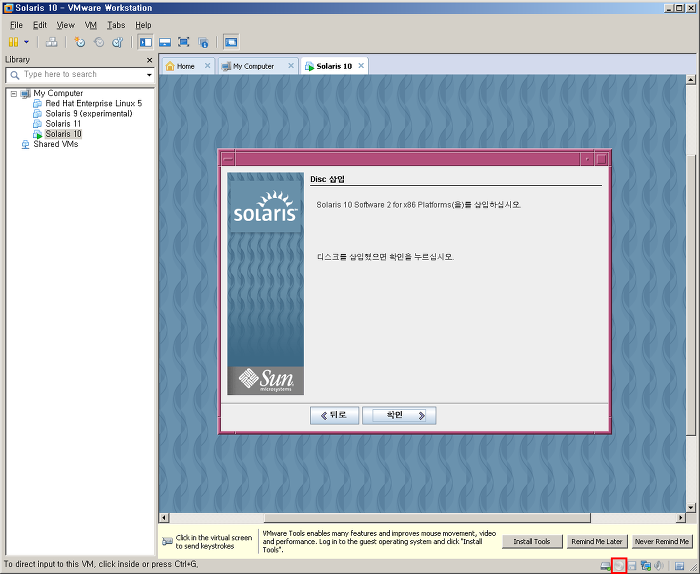The width and height of the screenshot is (700, 574).
Task: Click the installer dialog minimize dot button
Action: pos(587,159)
